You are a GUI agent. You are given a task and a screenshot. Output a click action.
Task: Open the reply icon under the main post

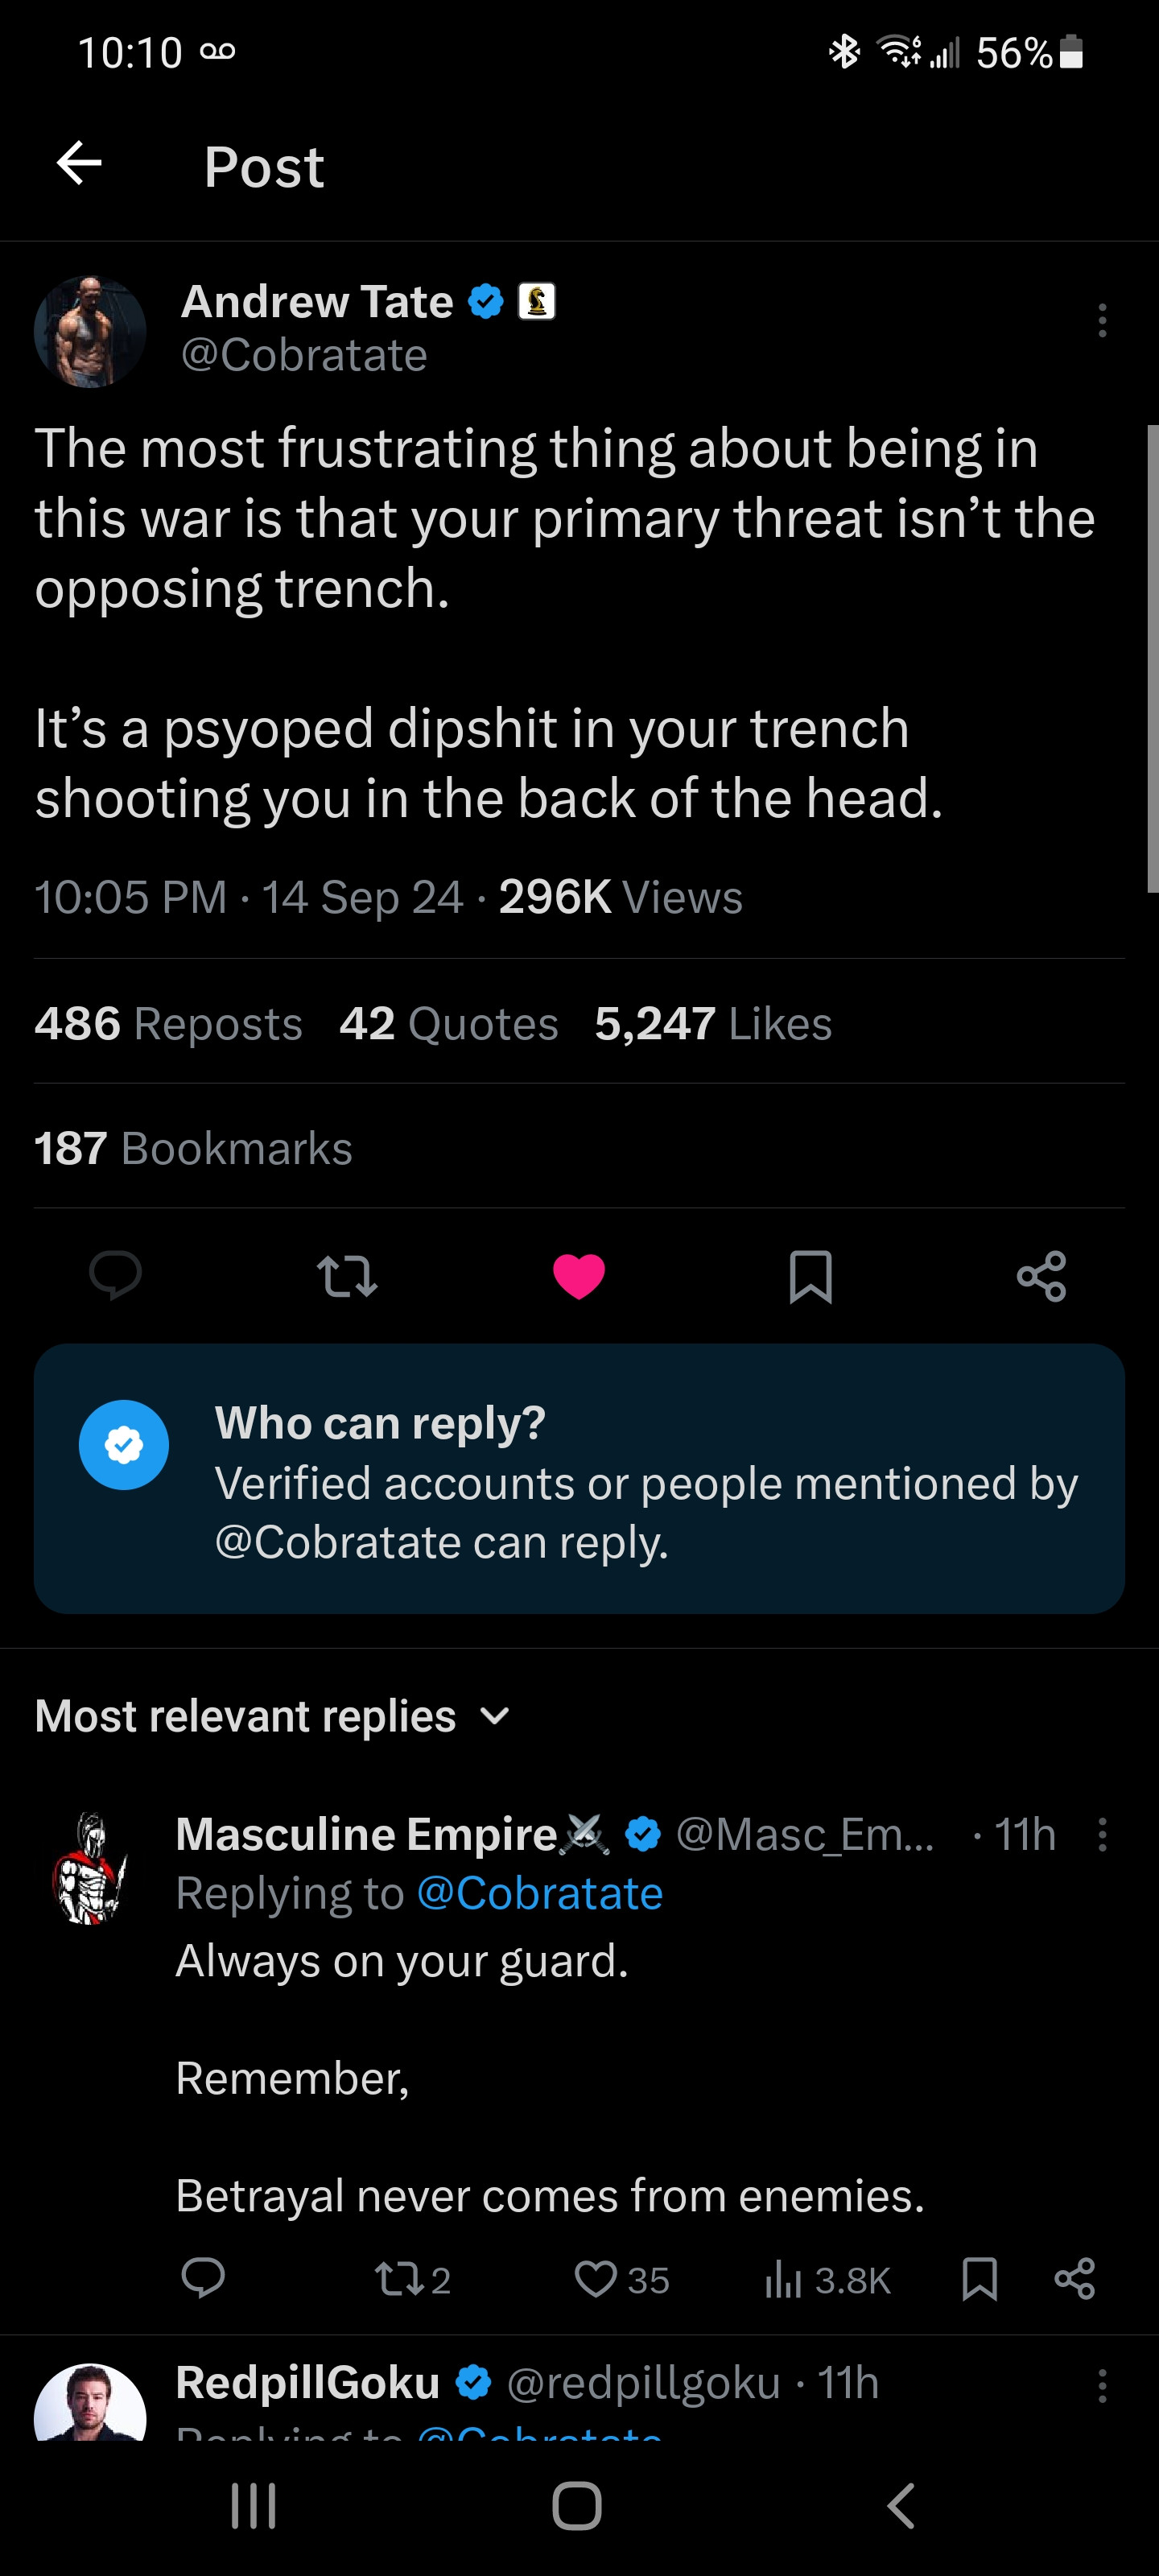click(115, 1276)
